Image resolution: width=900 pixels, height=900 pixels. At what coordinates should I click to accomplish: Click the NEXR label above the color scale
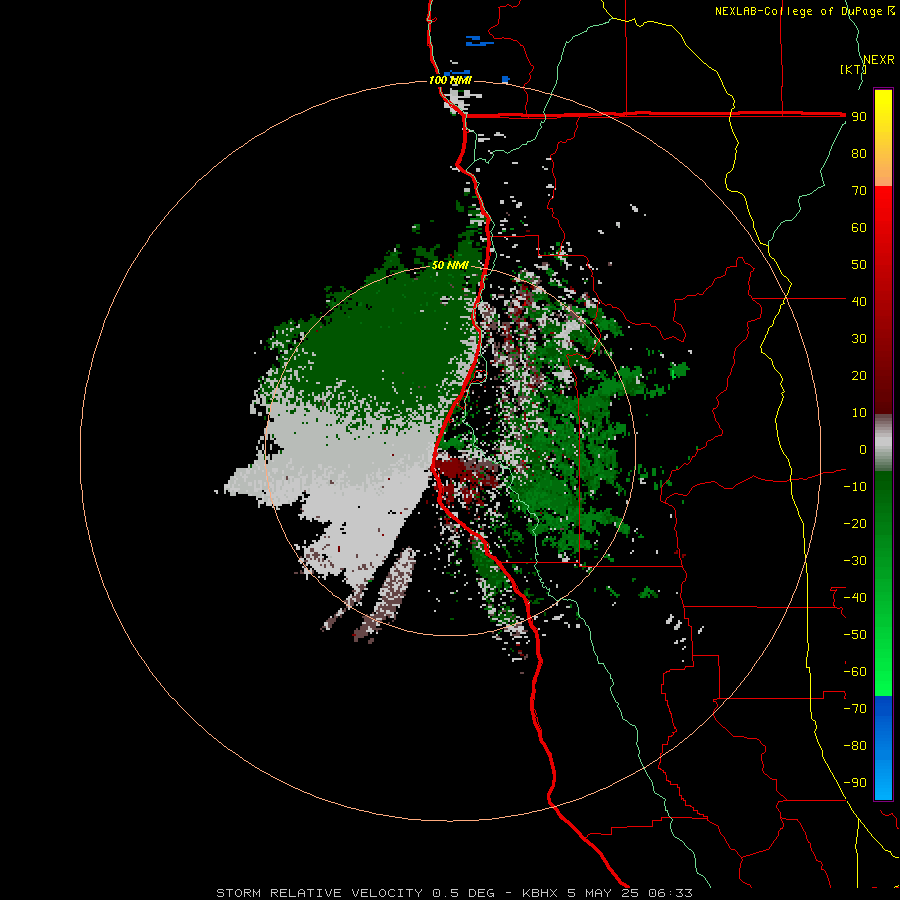pos(879,60)
